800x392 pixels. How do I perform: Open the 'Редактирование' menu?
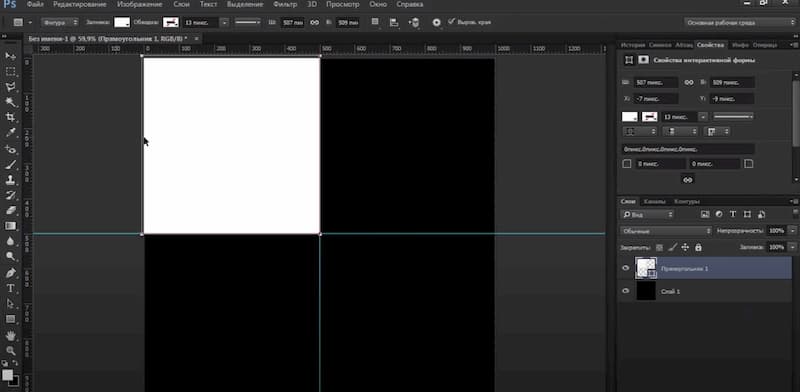point(80,5)
